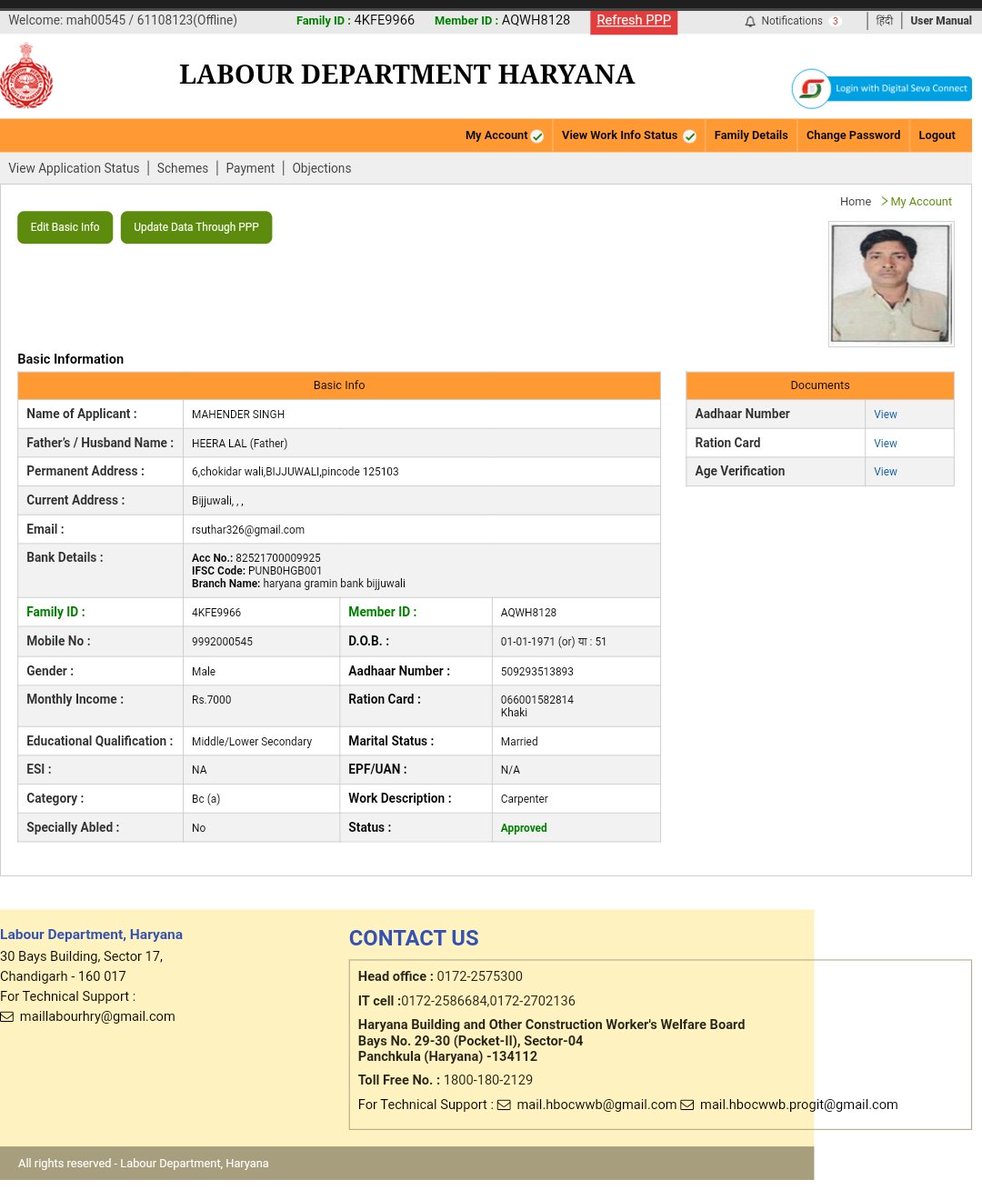Click Family ID value 4KFE9966 in table
Viewport: 982px width, 1200px height.
[x=216, y=612]
